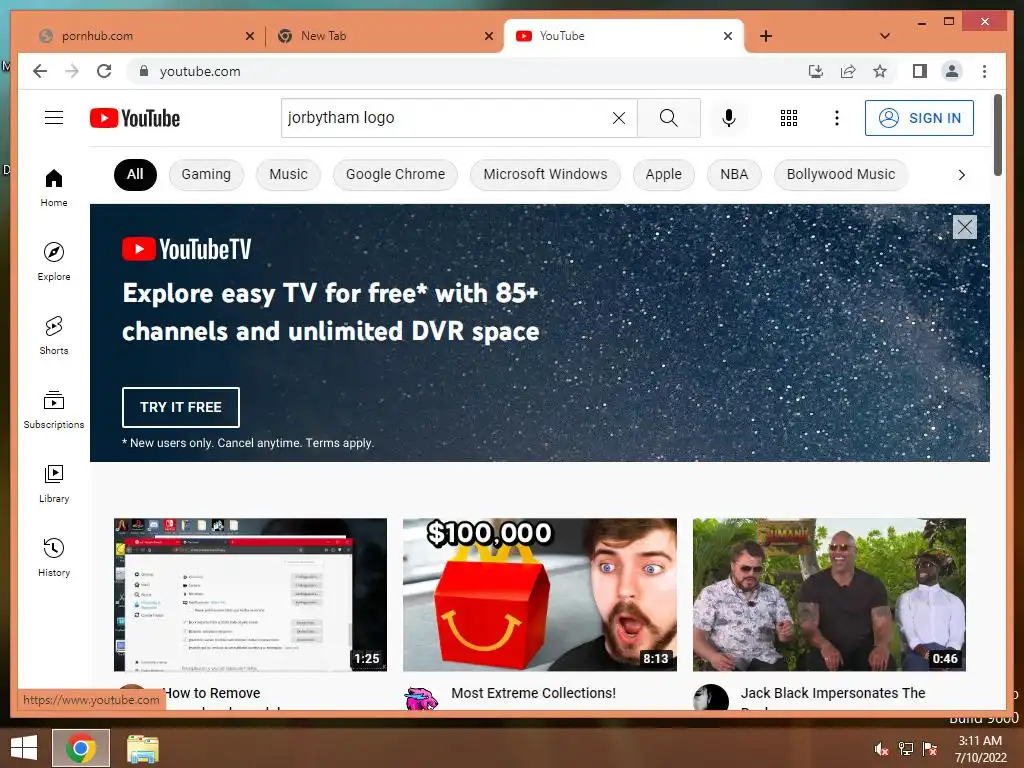The height and width of the screenshot is (768, 1024).
Task: Select the Microsoft Windows filter chip
Action: tap(545, 174)
